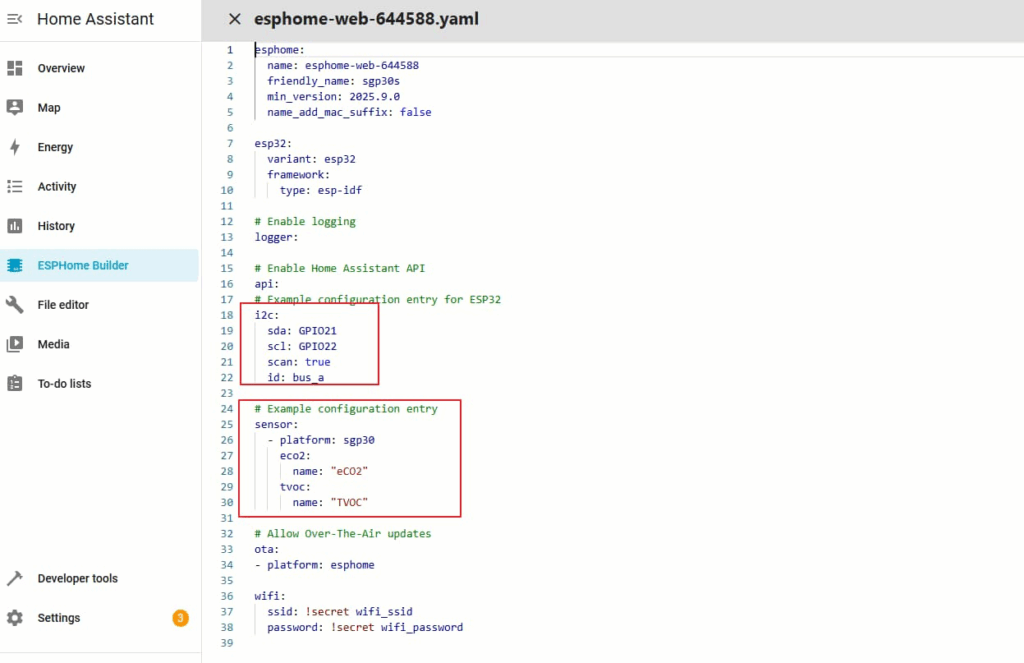
Task: Click the To-do lists clipboard icon
Action: pyautogui.click(x=15, y=384)
